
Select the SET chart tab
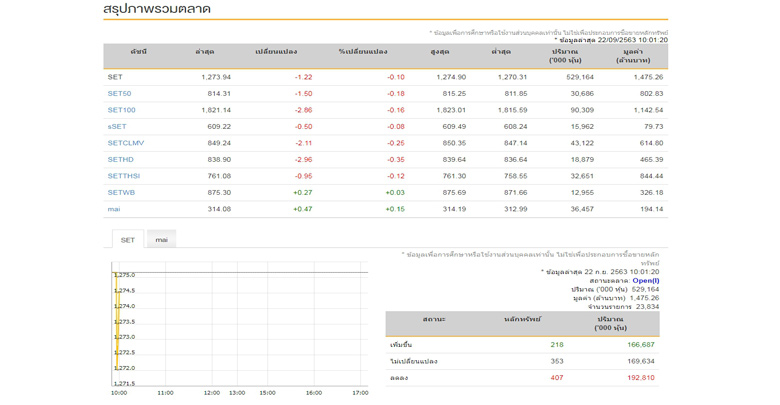[x=127, y=240]
